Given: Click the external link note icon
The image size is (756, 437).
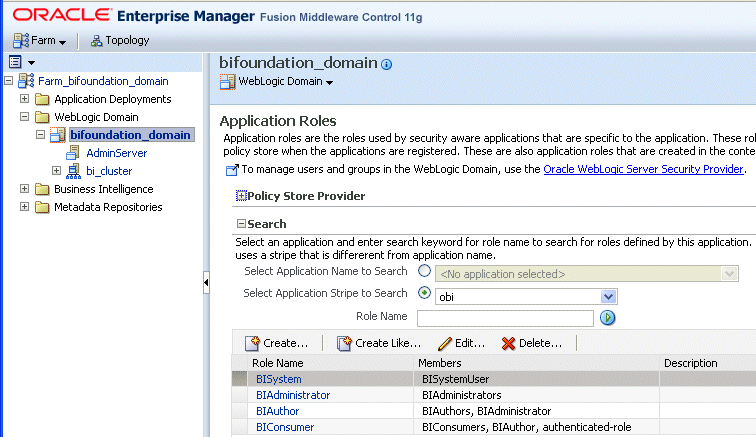Looking at the screenshot, I should pyautogui.click(x=232, y=170).
